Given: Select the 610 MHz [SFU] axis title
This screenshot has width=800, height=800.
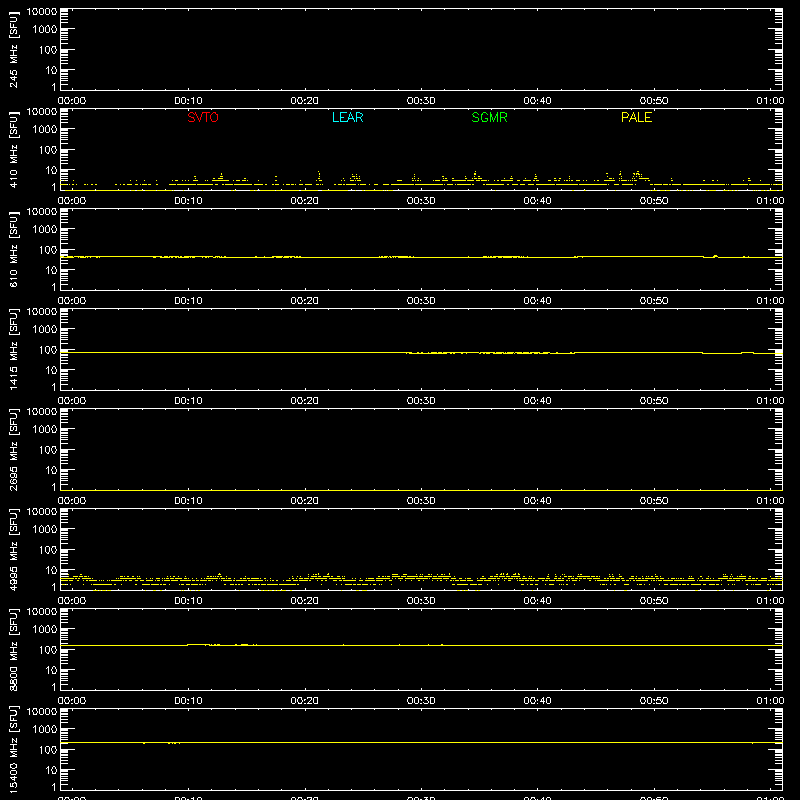Looking at the screenshot, I should pyautogui.click(x=13, y=249).
